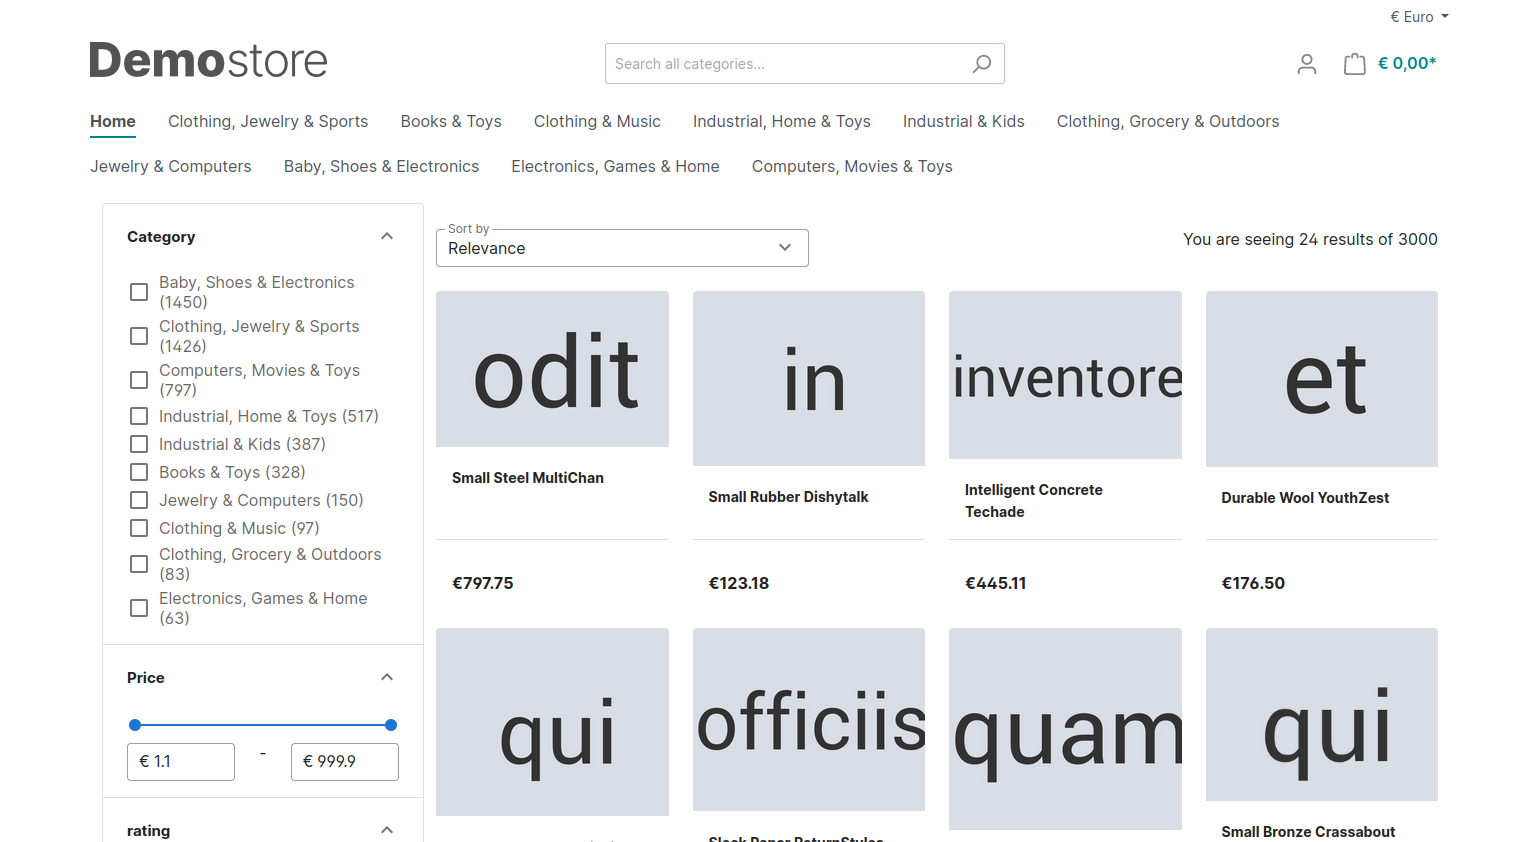Click the minimum price slider handle
Viewport: 1537px width, 842px height.
click(x=135, y=725)
